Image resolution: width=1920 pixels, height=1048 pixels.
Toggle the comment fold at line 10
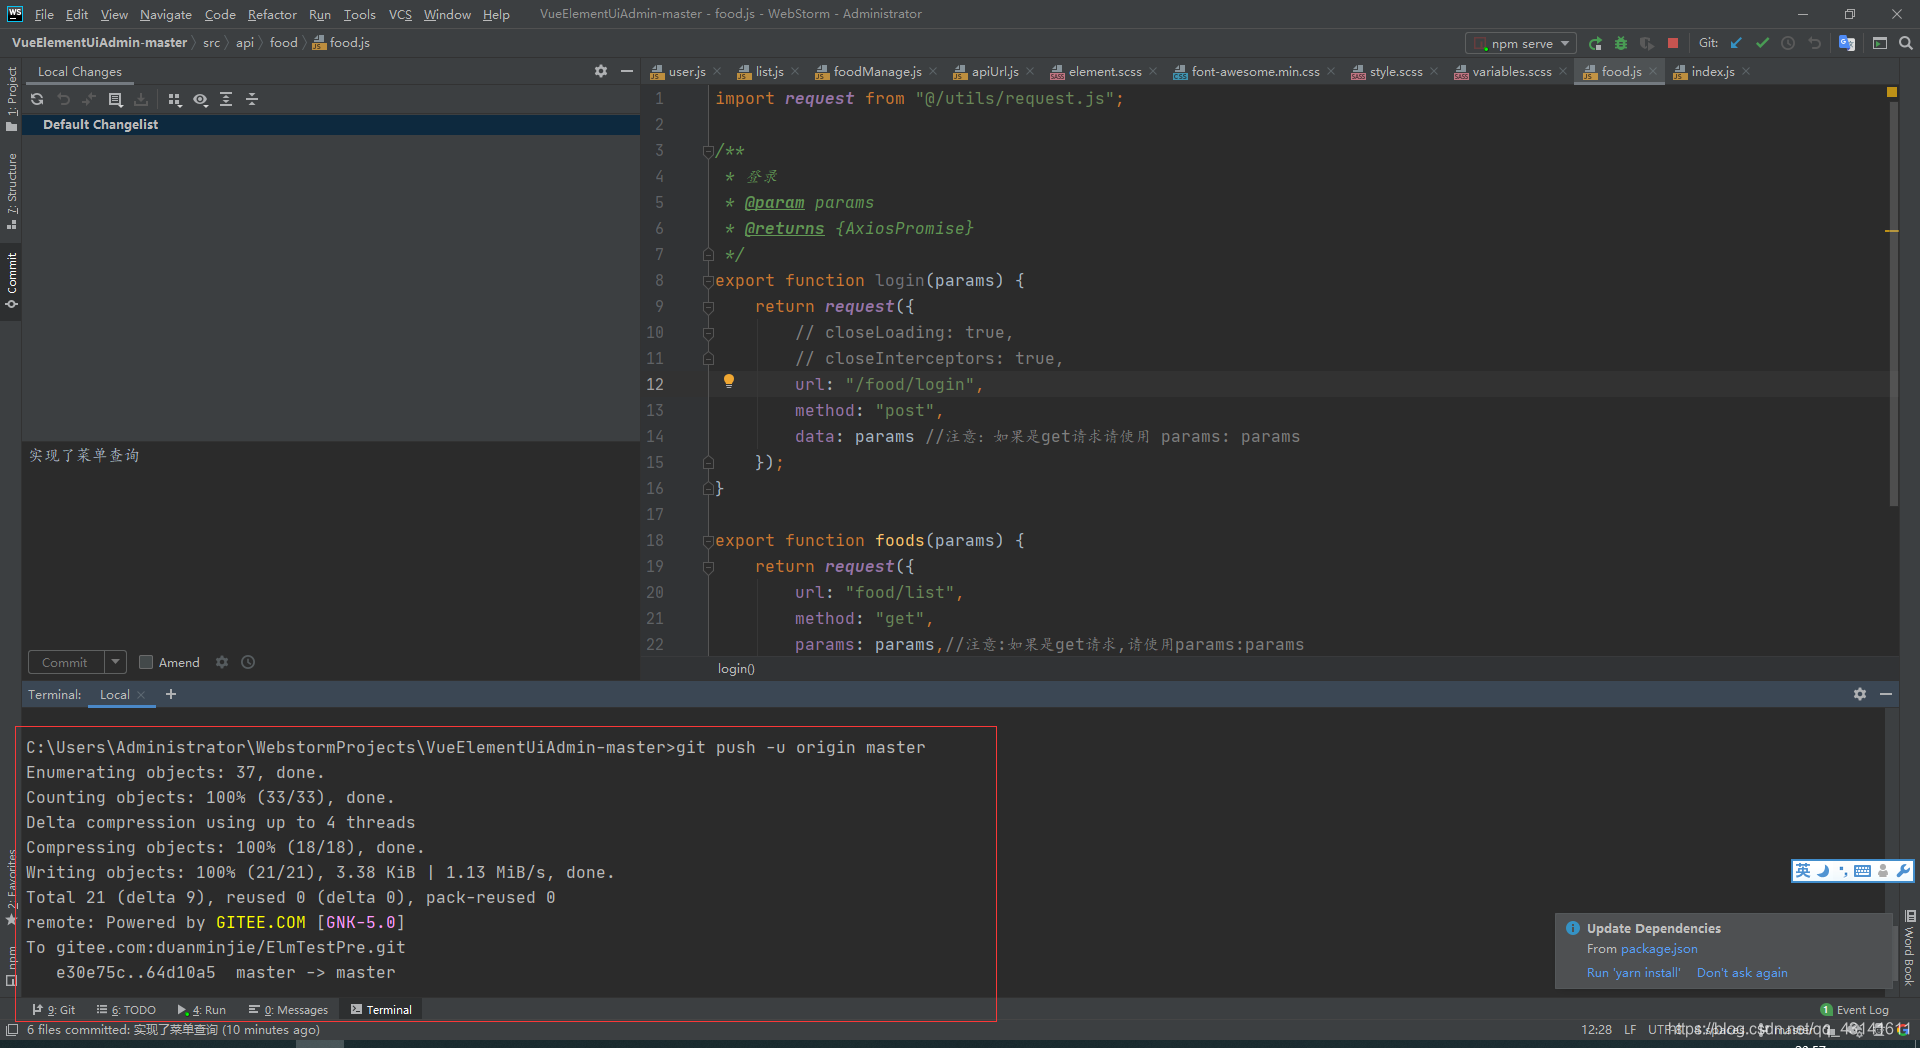tap(708, 333)
